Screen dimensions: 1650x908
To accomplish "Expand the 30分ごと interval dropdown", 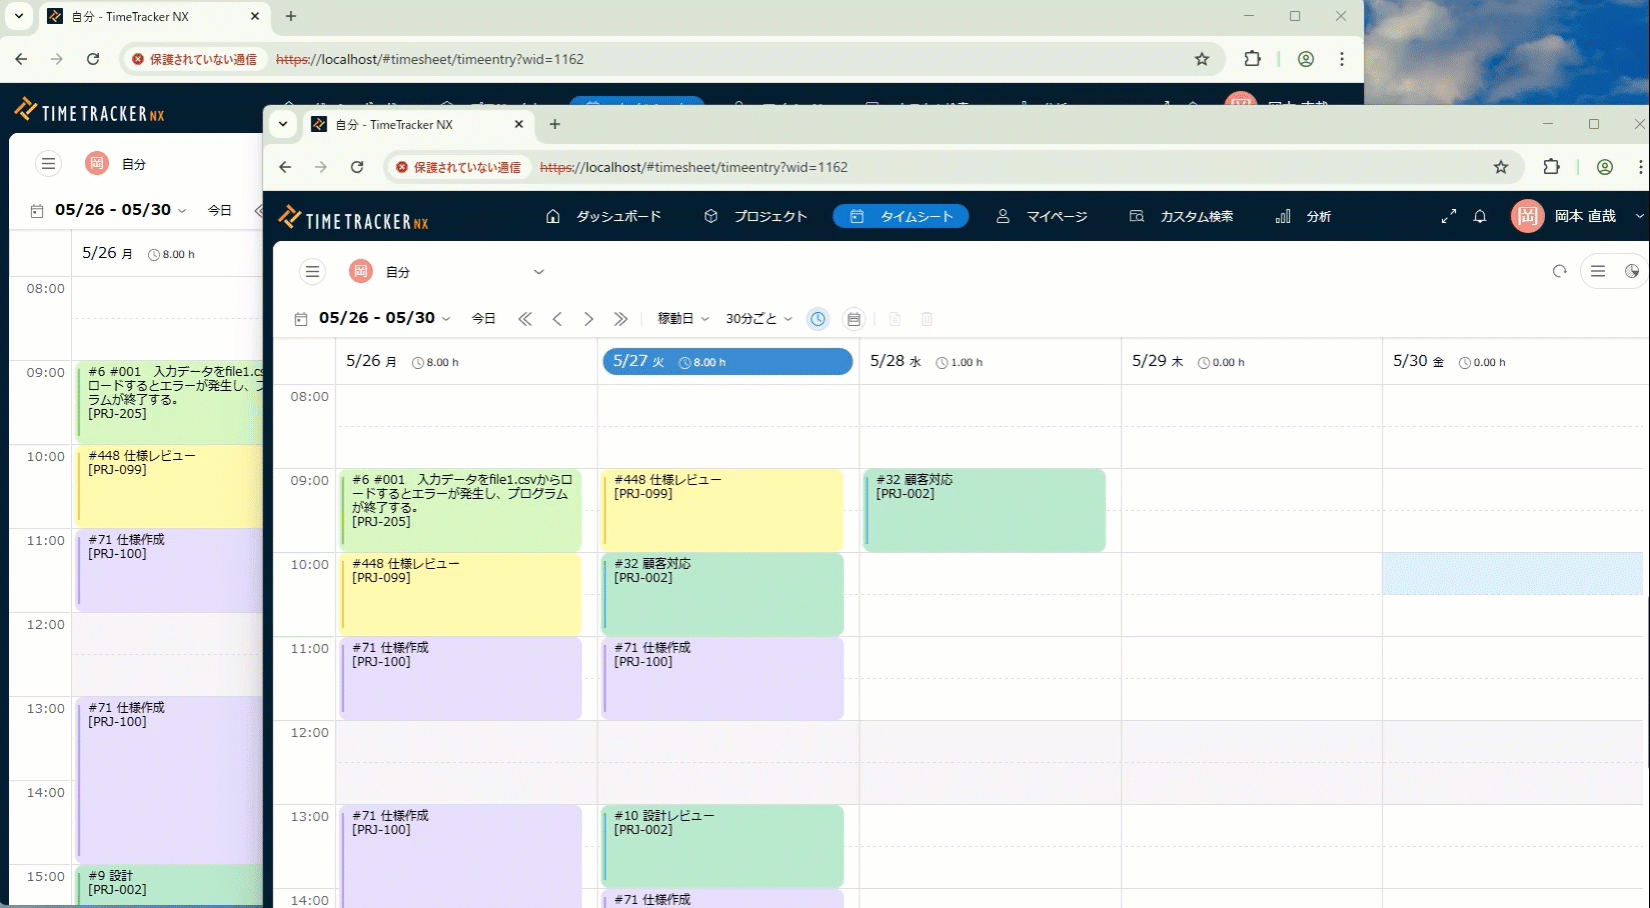I will [x=758, y=319].
